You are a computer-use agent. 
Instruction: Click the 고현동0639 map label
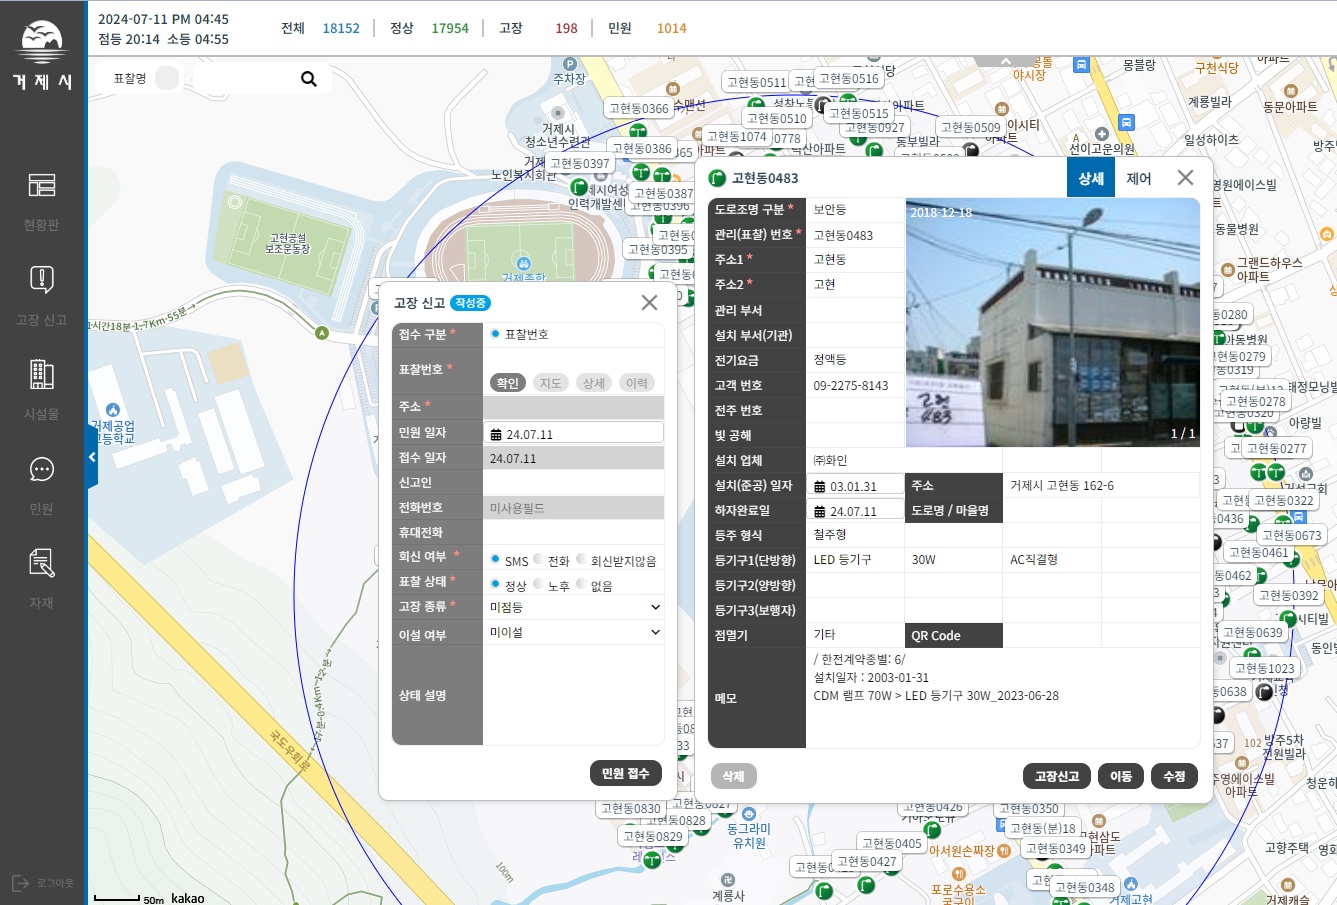coord(1252,633)
